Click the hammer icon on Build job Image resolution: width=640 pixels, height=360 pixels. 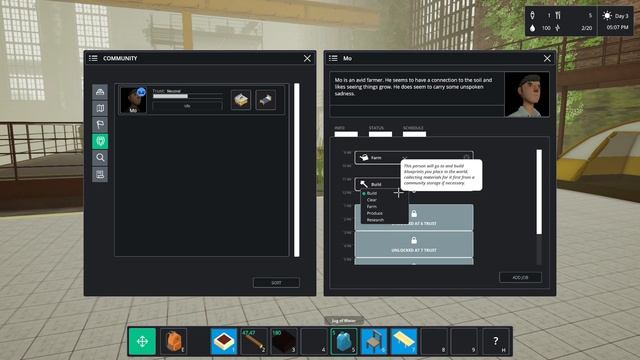pos(364,184)
